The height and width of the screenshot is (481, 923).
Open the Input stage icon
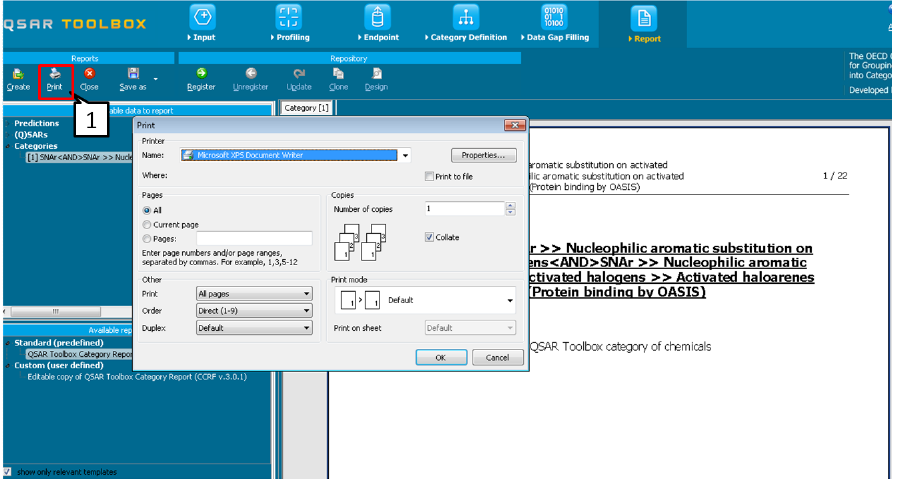click(202, 18)
